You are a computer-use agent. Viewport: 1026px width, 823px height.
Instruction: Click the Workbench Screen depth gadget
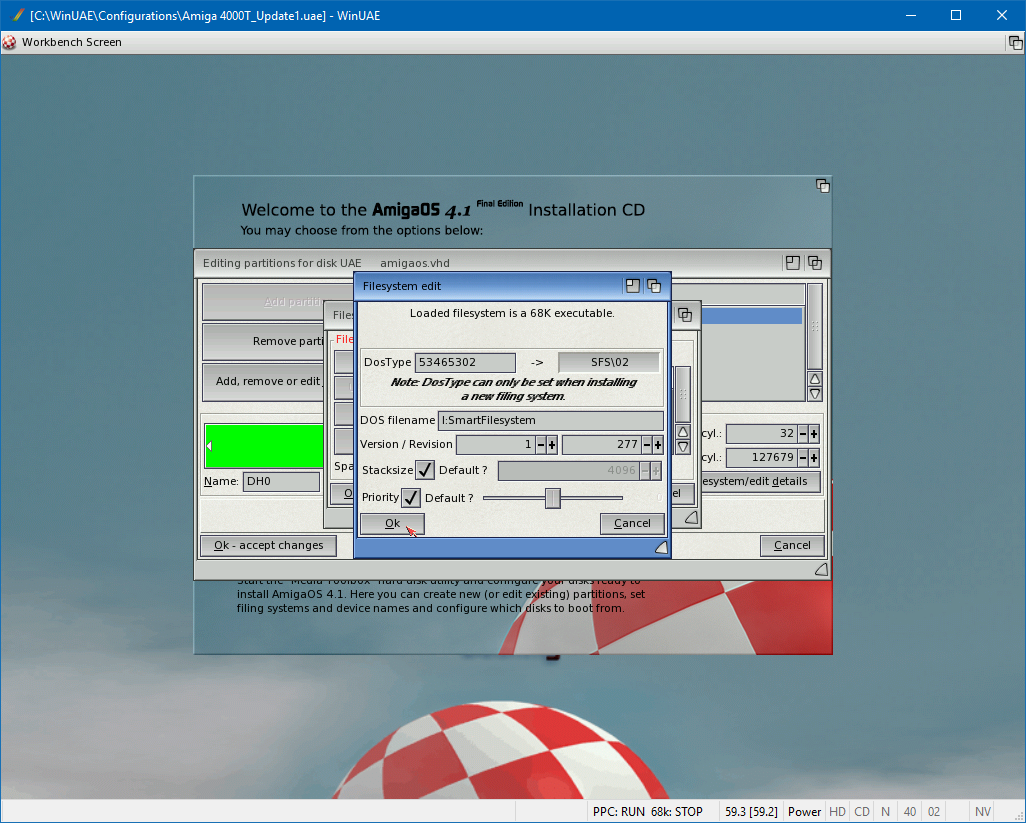click(x=1014, y=42)
